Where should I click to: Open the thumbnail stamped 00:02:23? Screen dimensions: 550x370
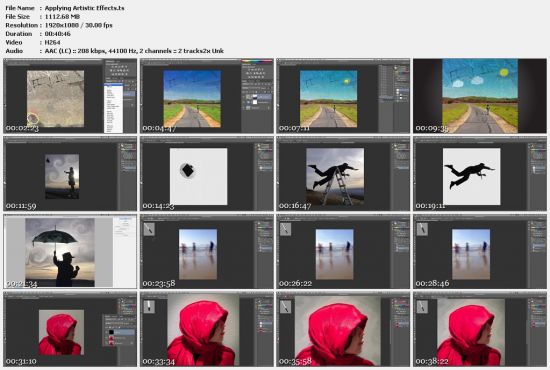point(70,96)
